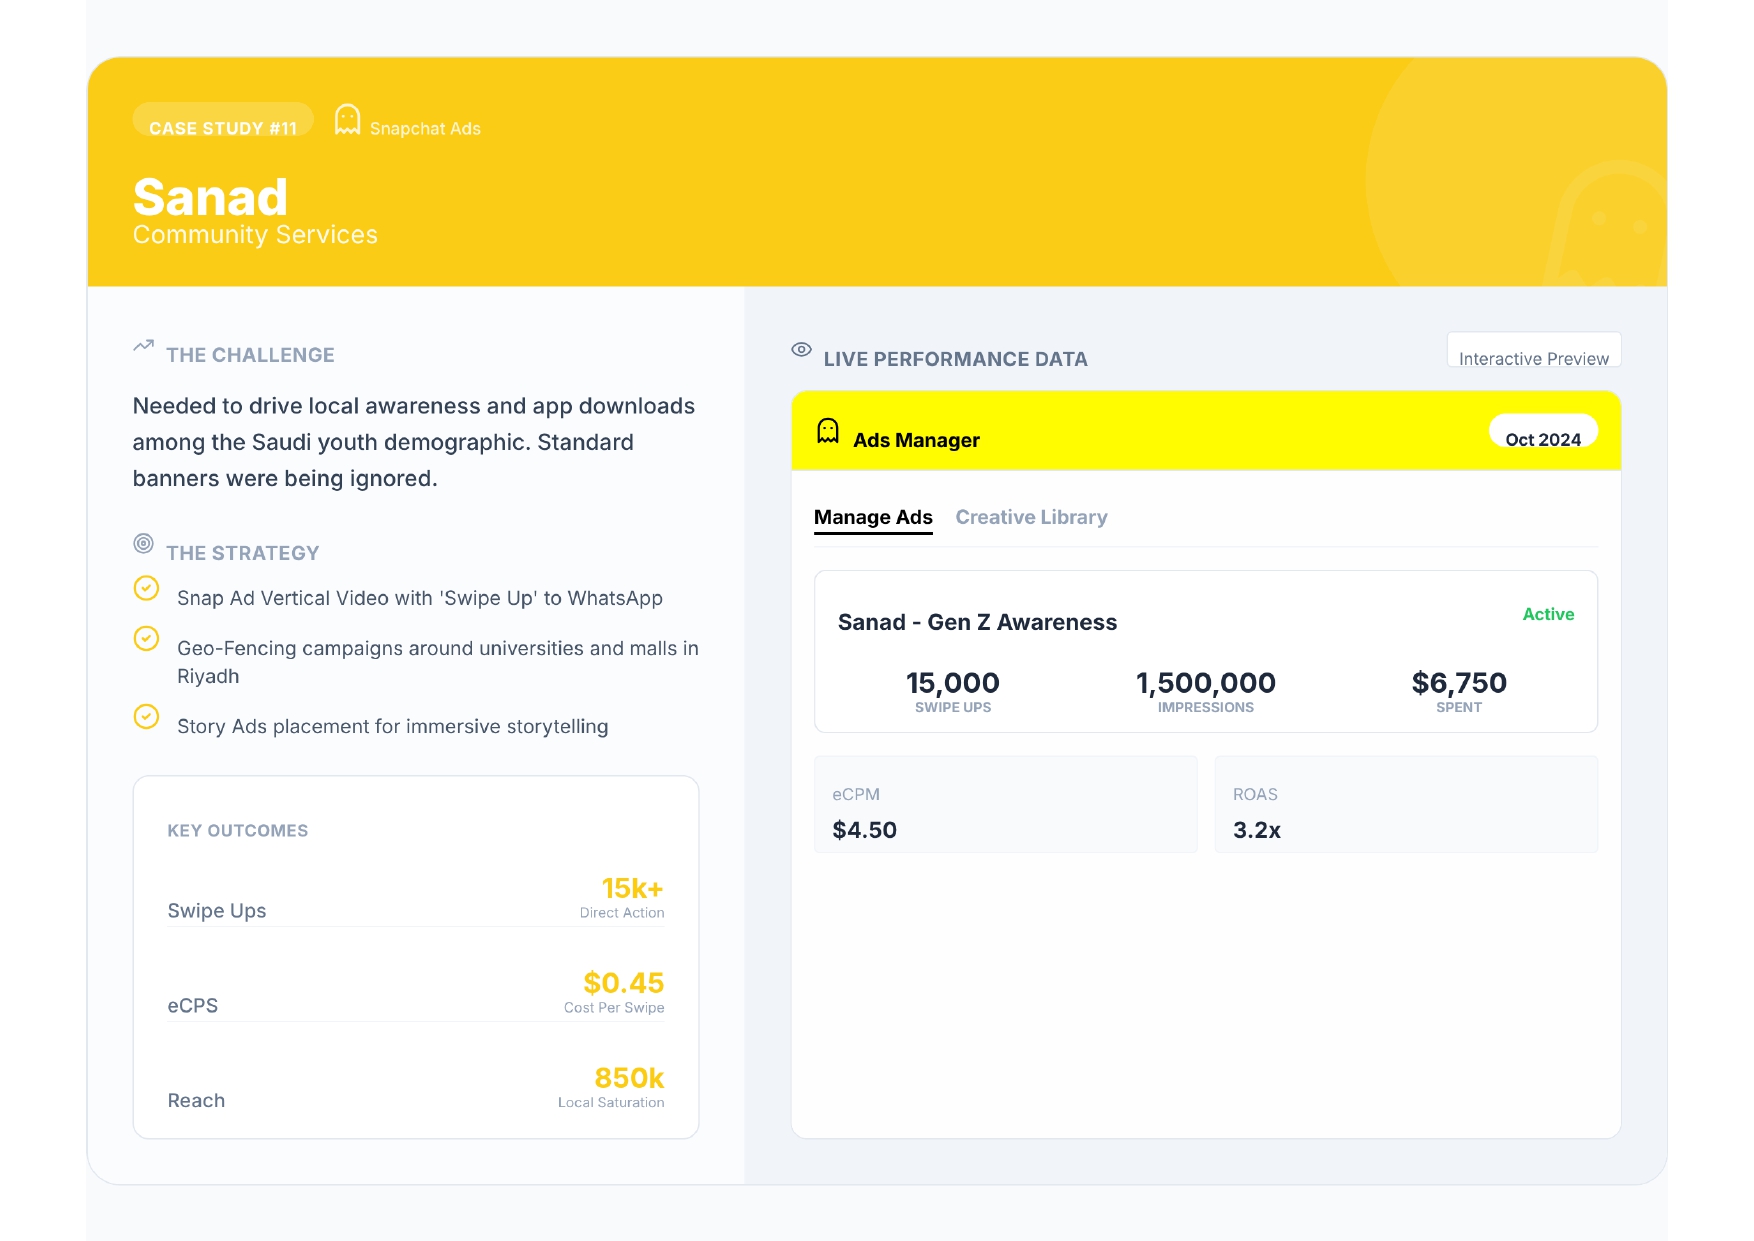Click the Reach outcome label
The image size is (1754, 1241).
(196, 1101)
